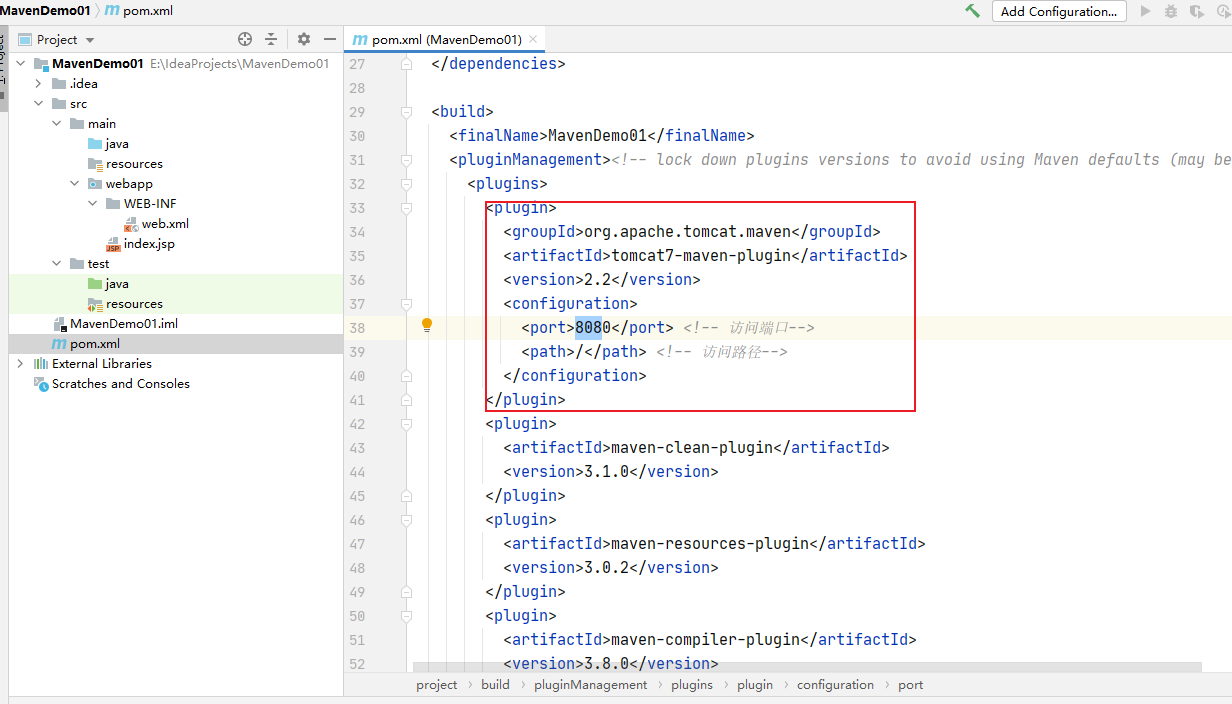The height and width of the screenshot is (704, 1232).
Task: Open the Project view dropdown
Action: pos(90,40)
